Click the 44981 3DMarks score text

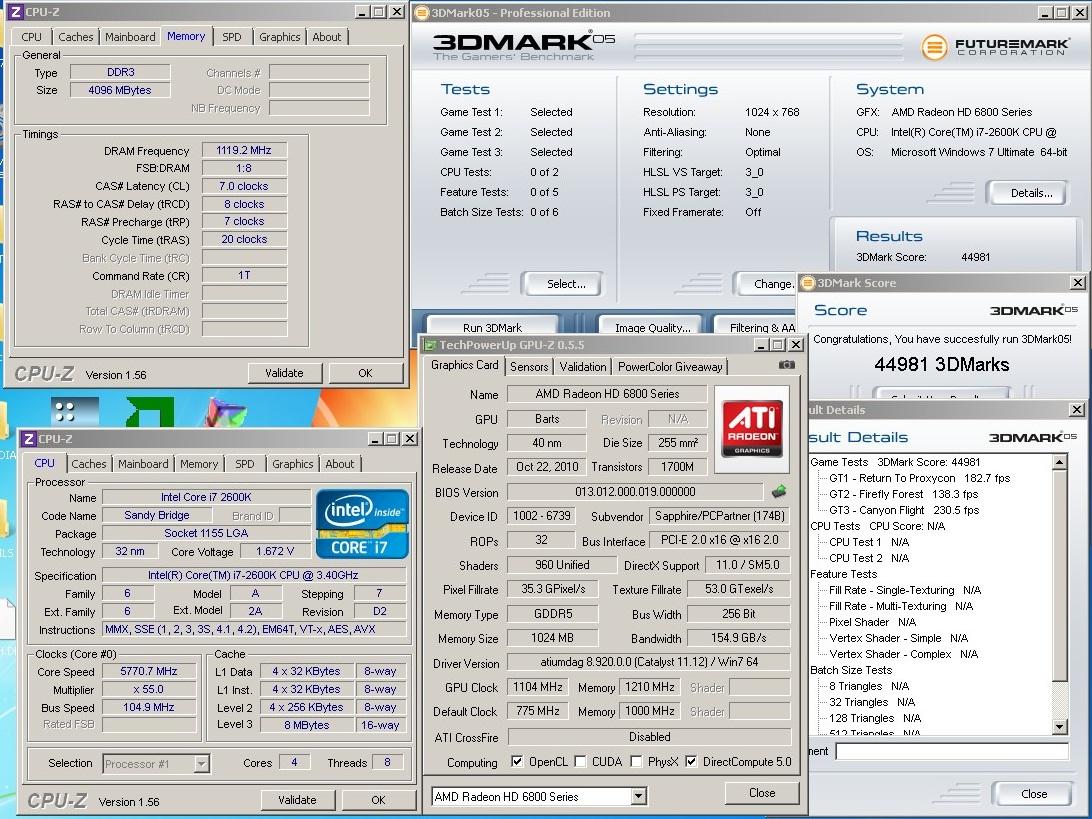pos(942,364)
